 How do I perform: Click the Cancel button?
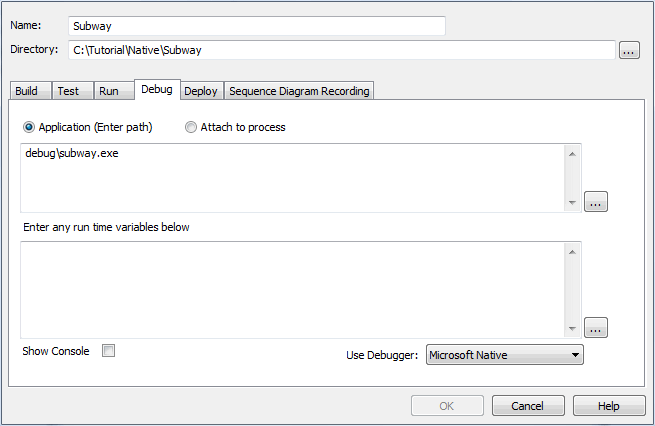click(x=528, y=406)
